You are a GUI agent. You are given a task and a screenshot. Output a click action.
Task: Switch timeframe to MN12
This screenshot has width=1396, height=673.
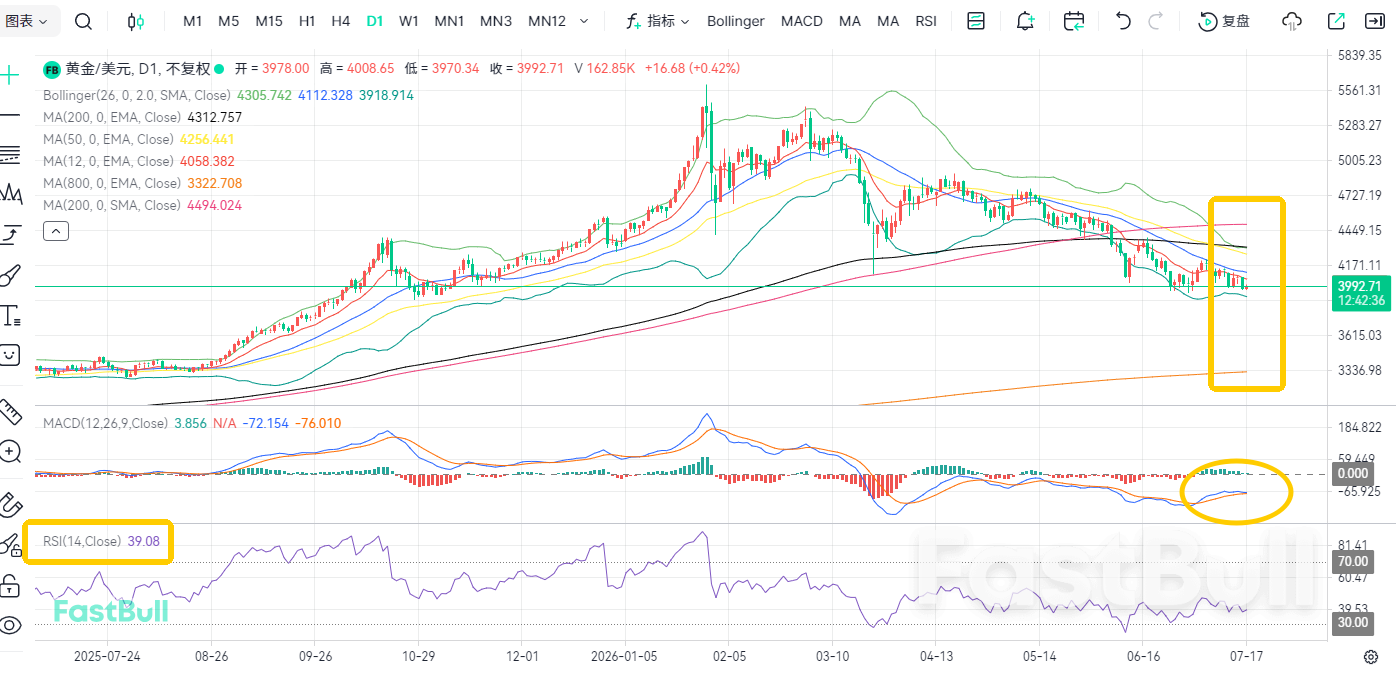tap(547, 21)
